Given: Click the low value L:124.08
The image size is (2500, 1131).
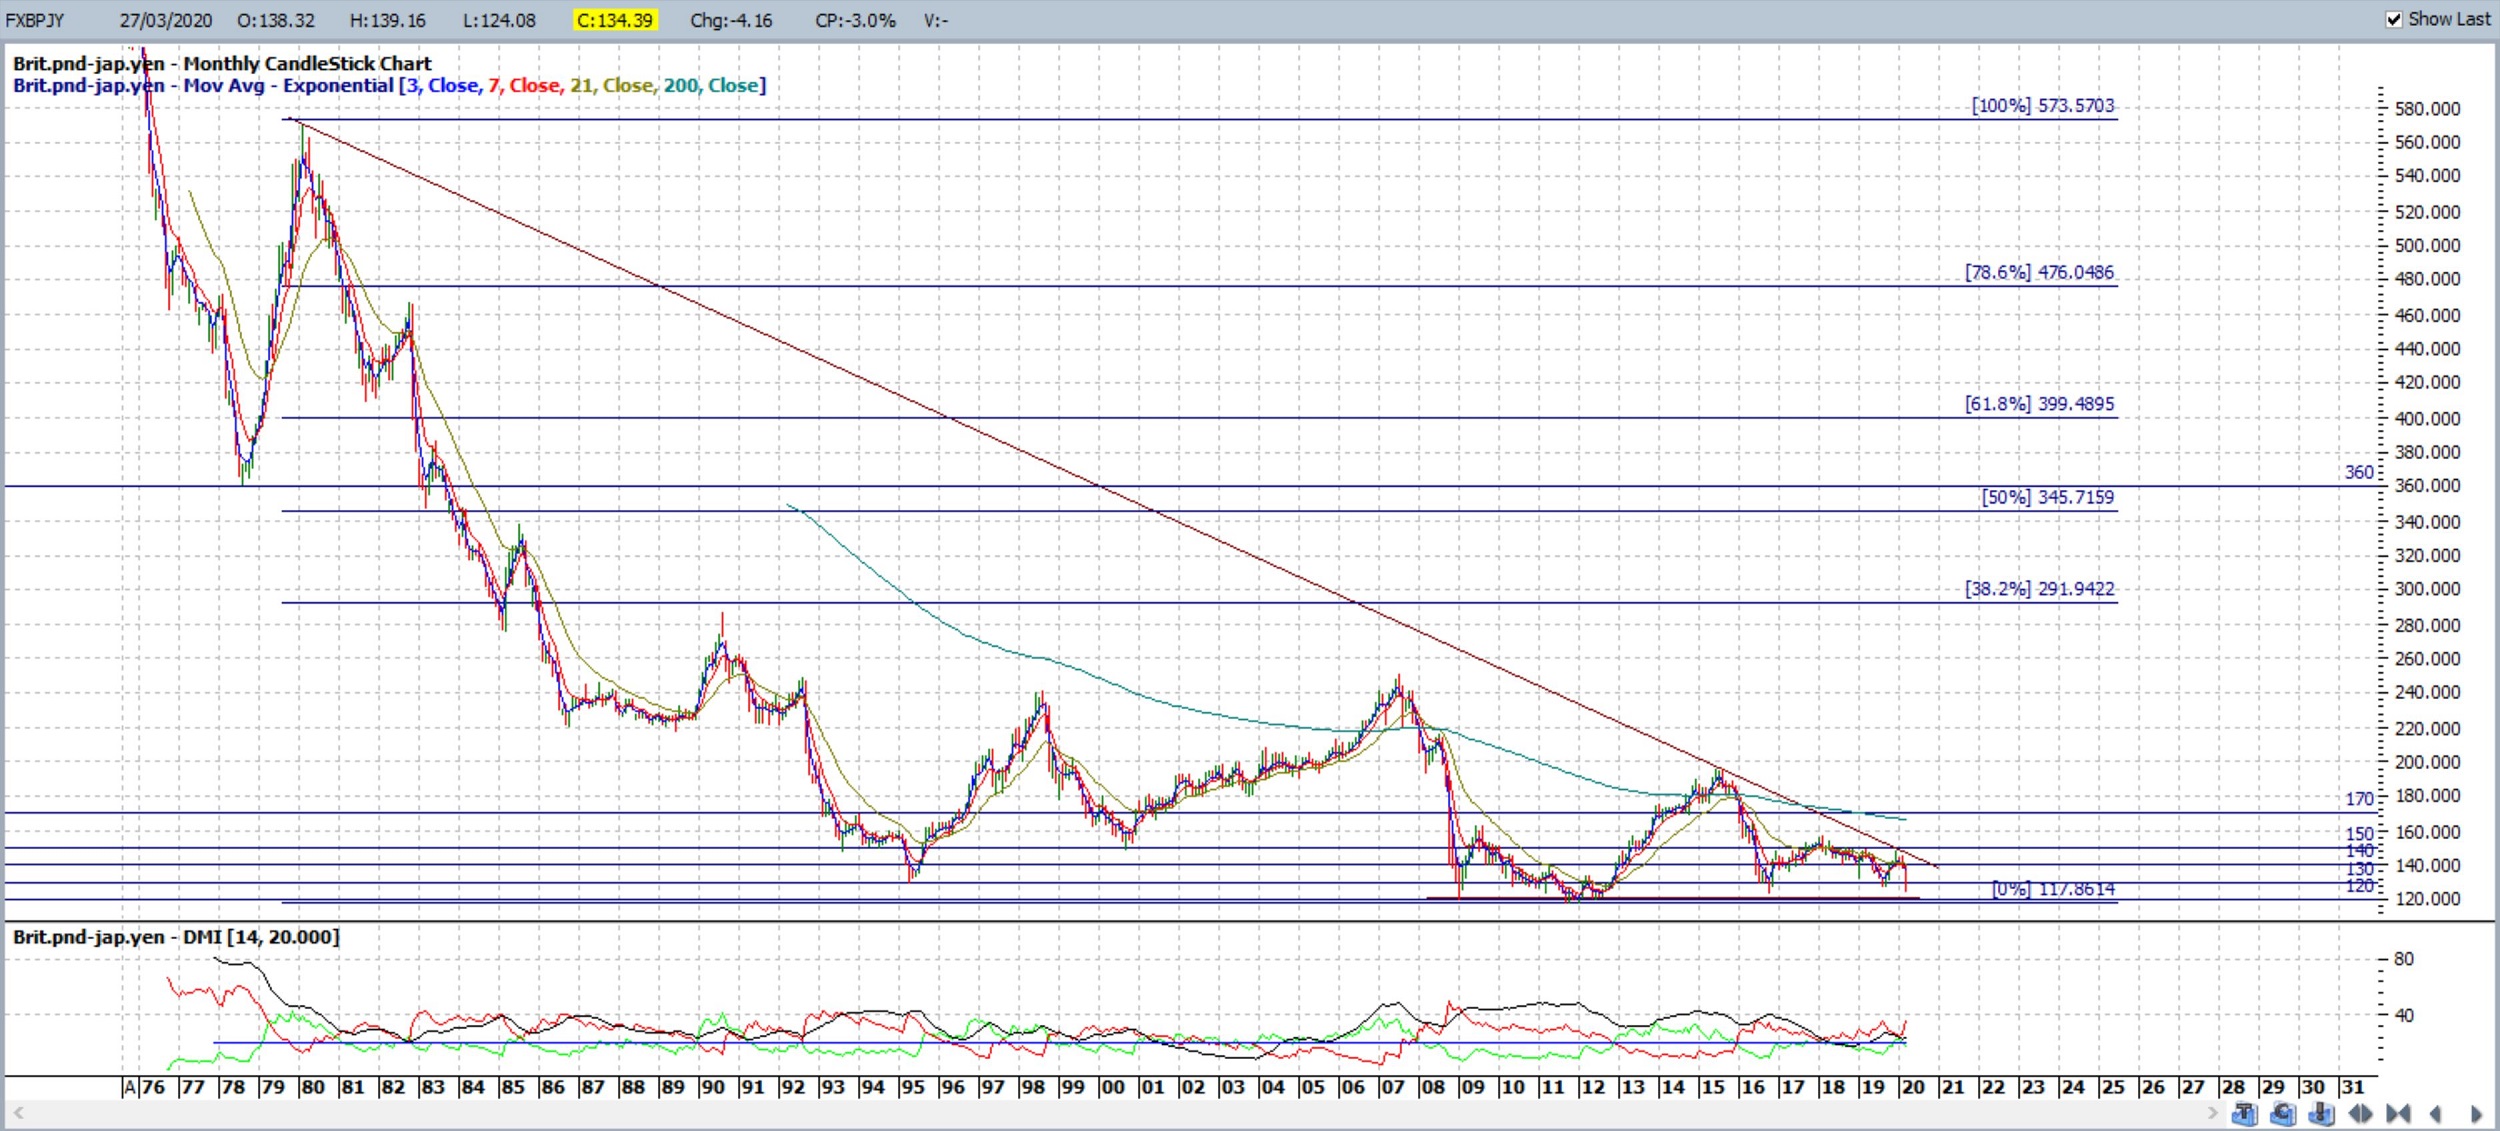Looking at the screenshot, I should pos(499,20).
